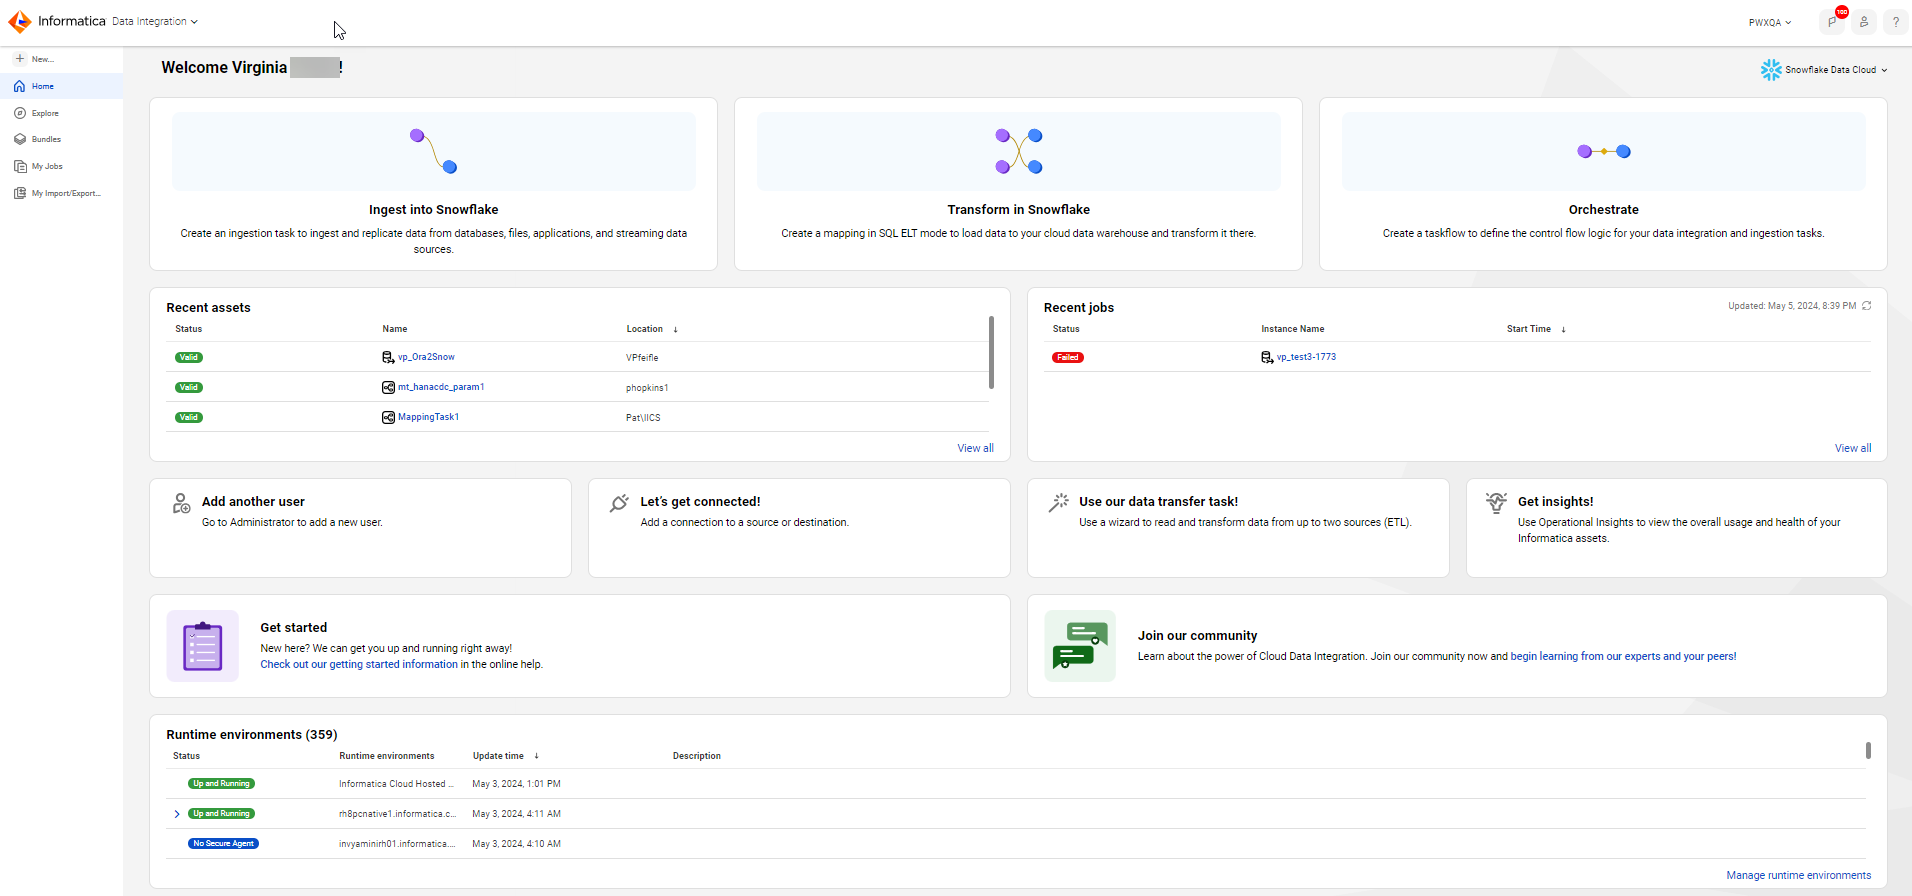Click the My Import/Export icon
The width and height of the screenshot is (1912, 896).
(x=19, y=193)
